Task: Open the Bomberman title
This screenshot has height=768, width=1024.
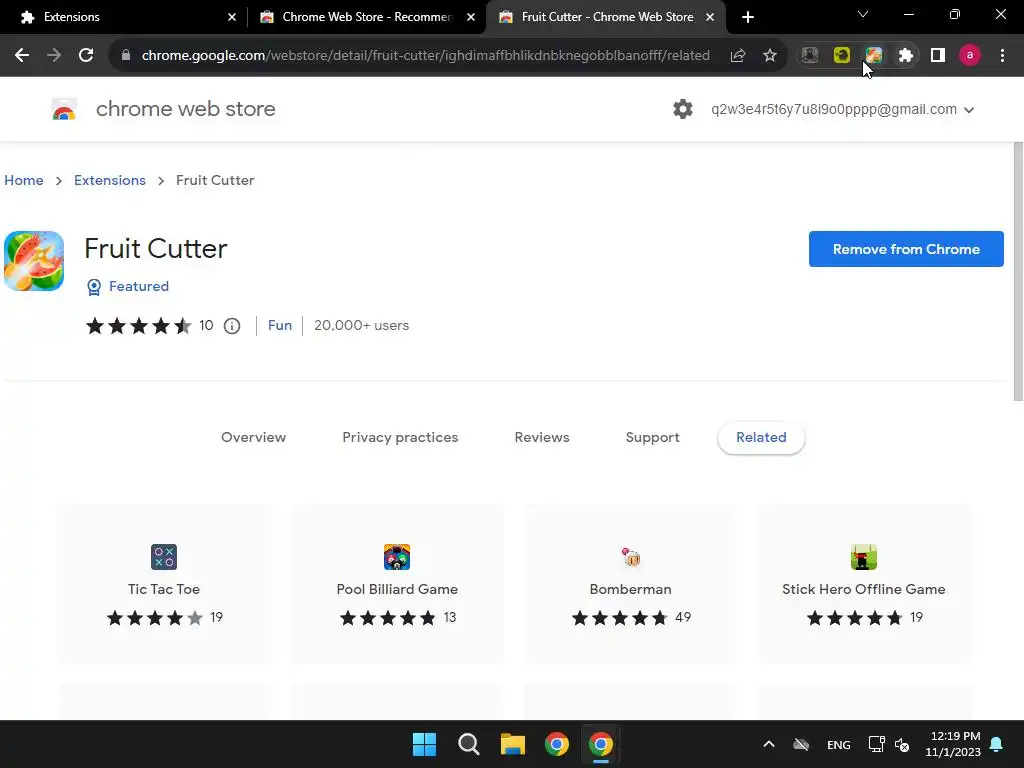Action: pyautogui.click(x=630, y=589)
